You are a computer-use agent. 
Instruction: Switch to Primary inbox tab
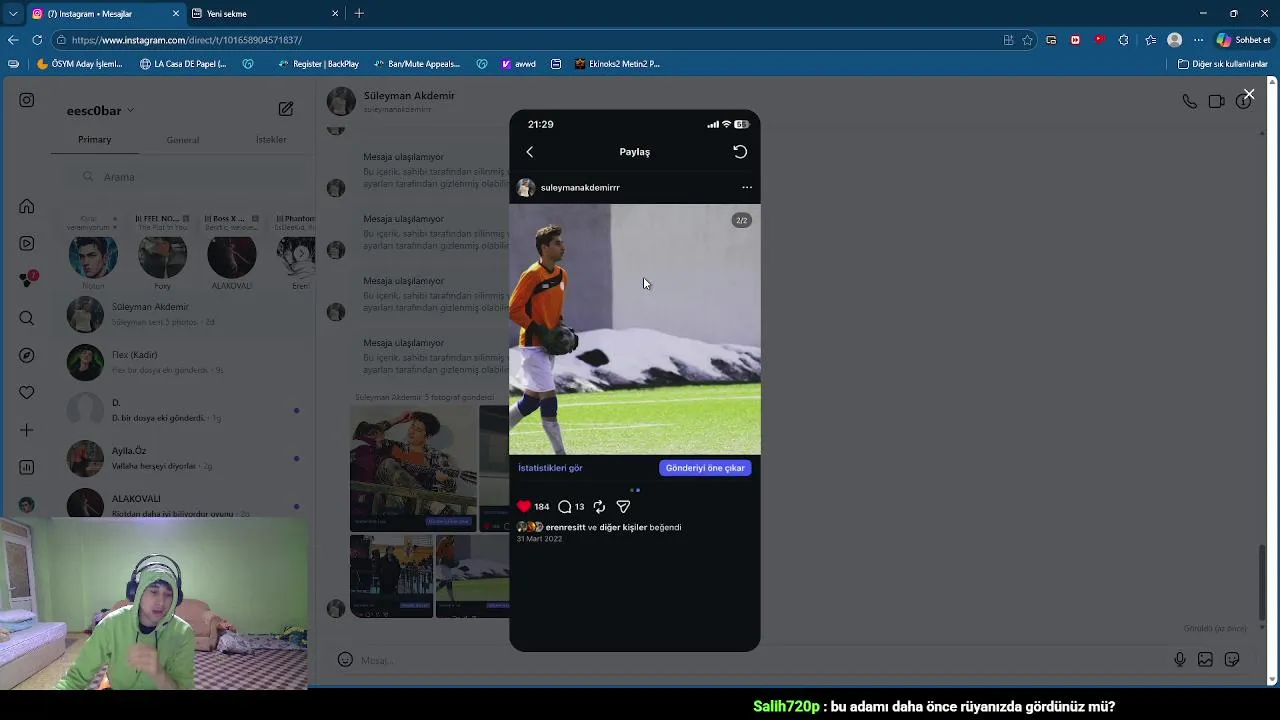95,140
